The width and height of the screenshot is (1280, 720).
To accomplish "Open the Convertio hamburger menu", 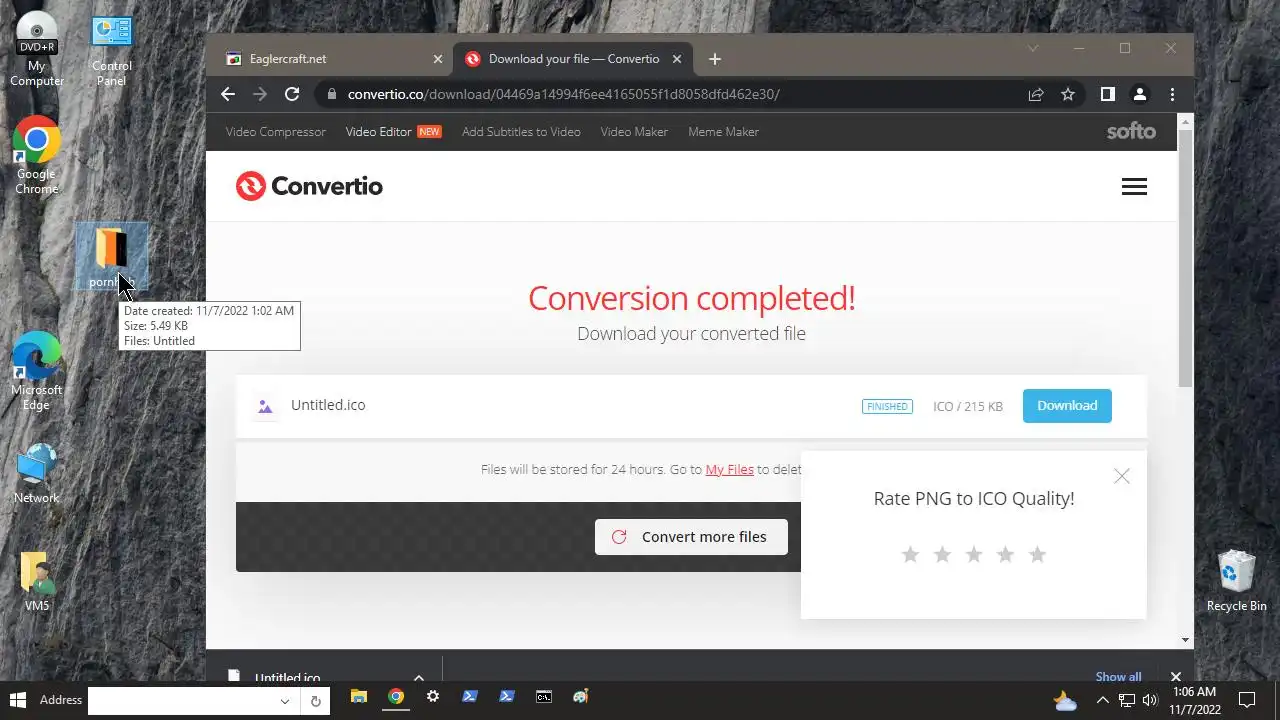I will click(1134, 187).
